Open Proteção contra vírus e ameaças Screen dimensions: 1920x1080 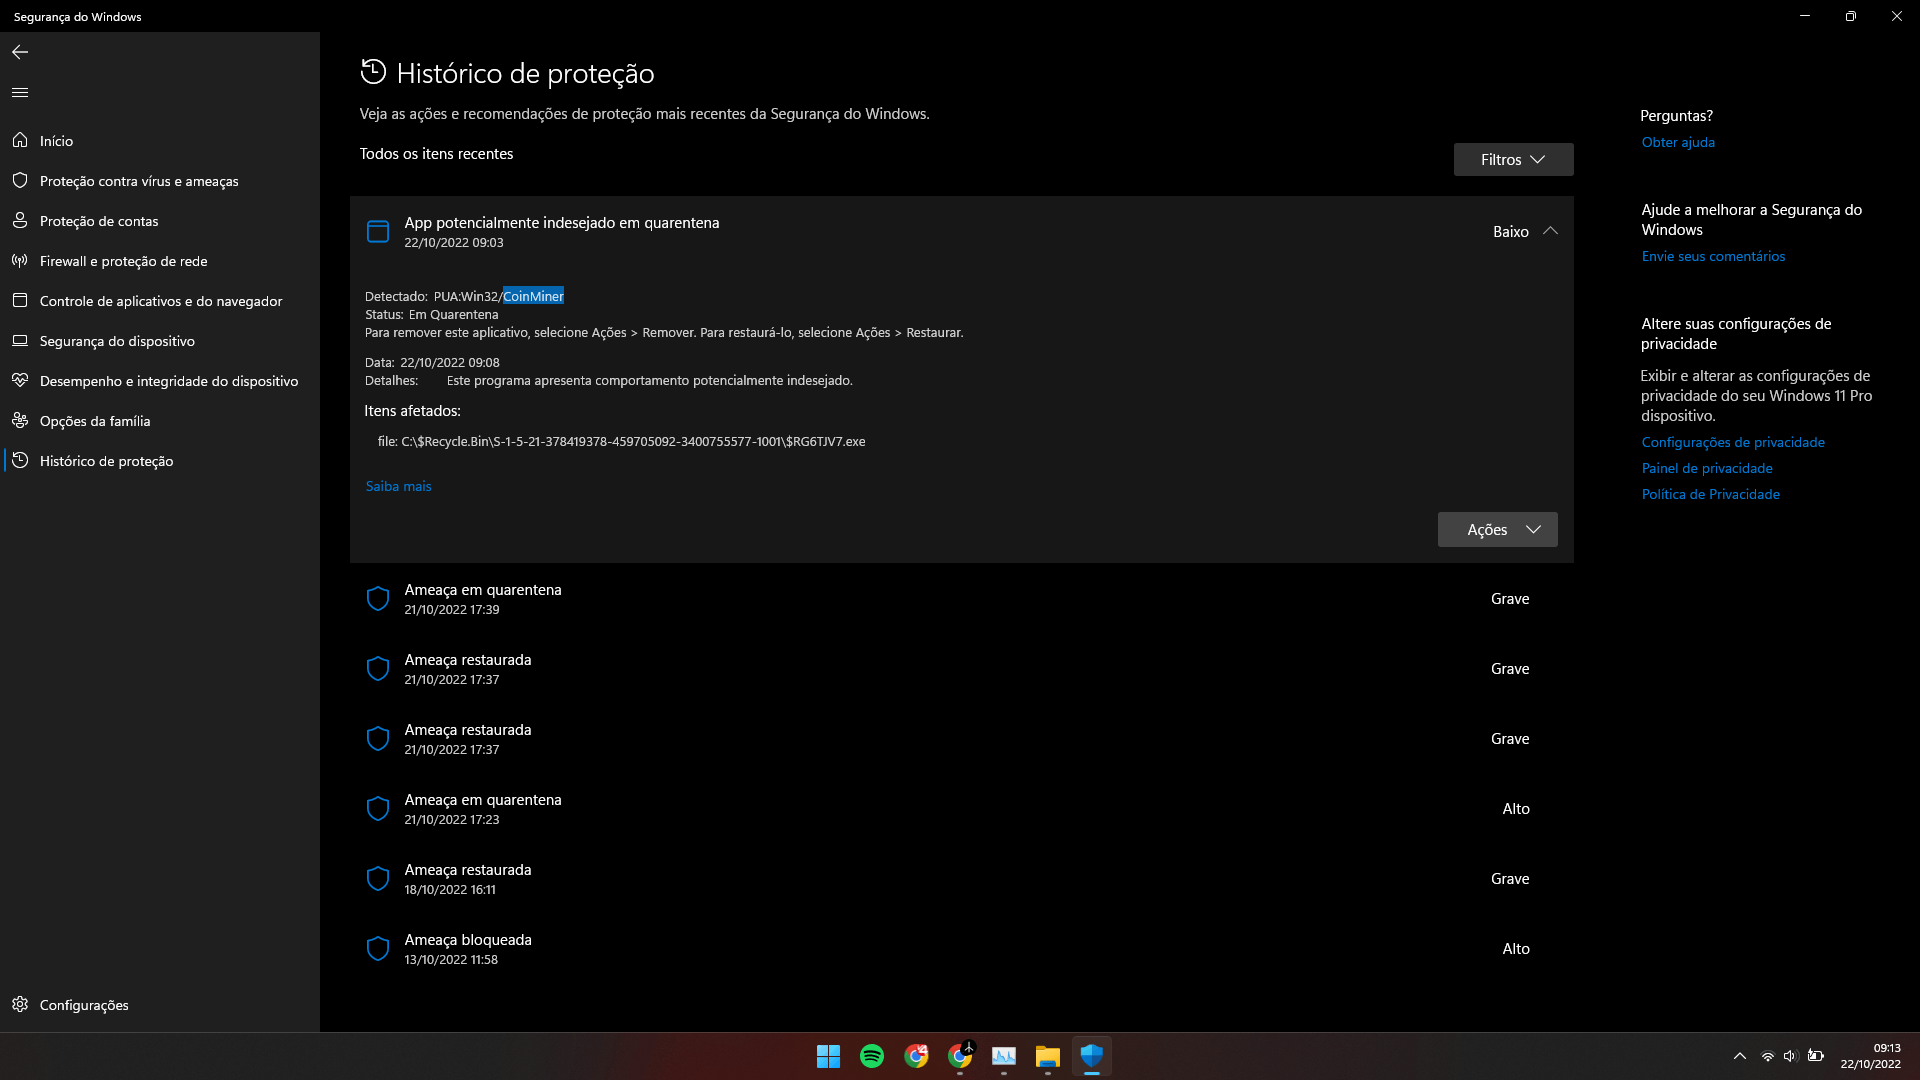coord(139,181)
